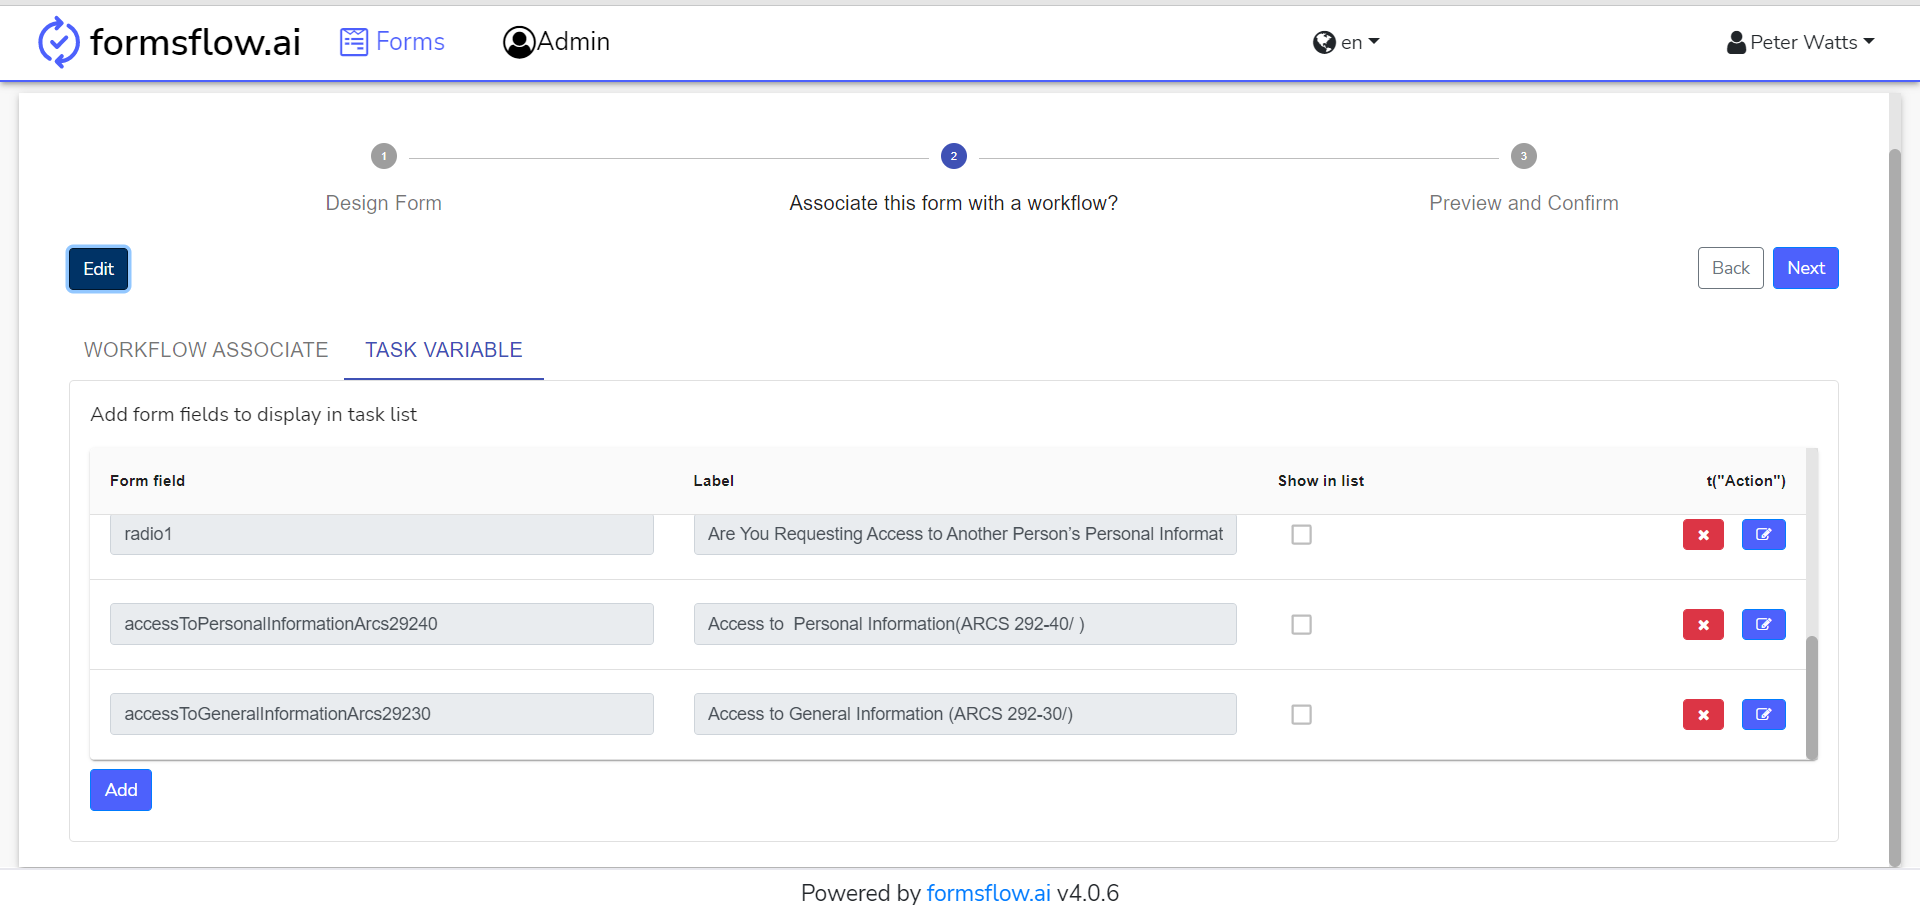The image size is (1920, 907).
Task: Add a new task variable row
Action: 121,790
